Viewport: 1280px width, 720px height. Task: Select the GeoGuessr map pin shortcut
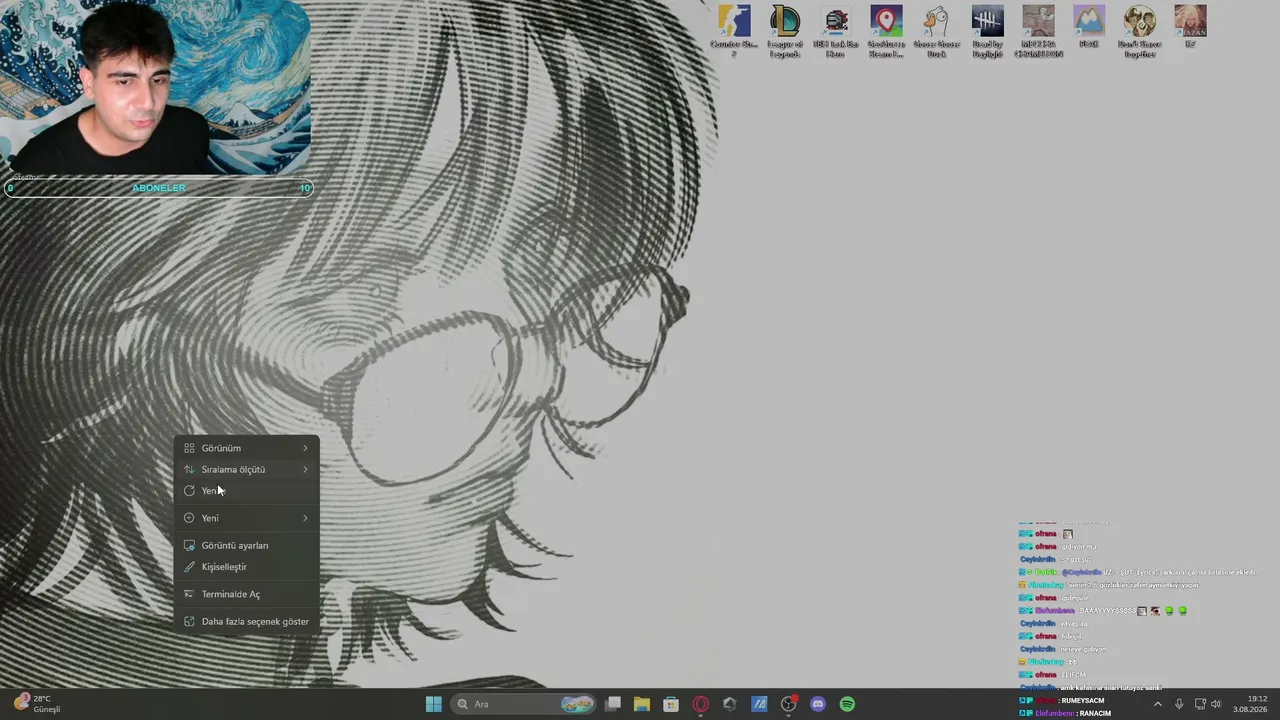(886, 31)
